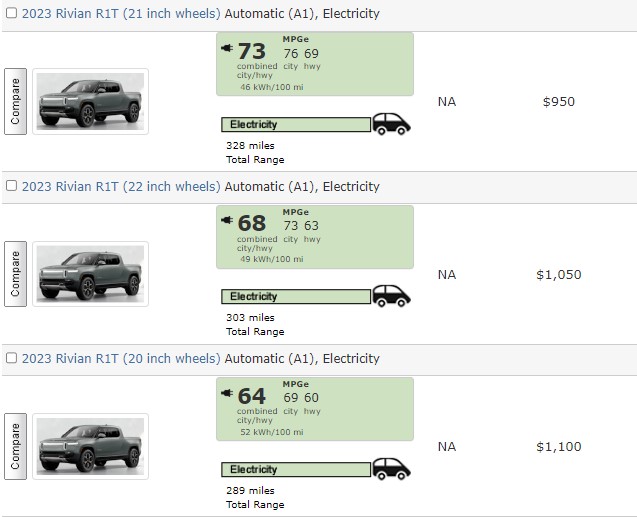Click the plug icon beside 64 MPGe
Viewport: 637px width, 517px height.
227,393
